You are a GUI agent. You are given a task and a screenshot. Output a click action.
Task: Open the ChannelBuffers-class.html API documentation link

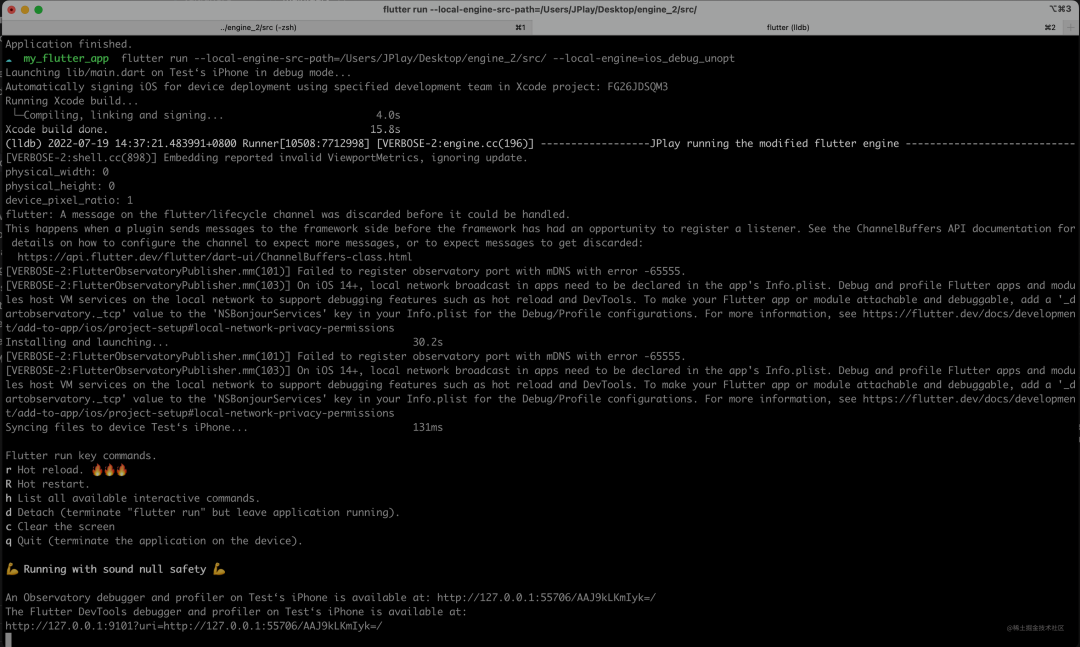(x=214, y=257)
